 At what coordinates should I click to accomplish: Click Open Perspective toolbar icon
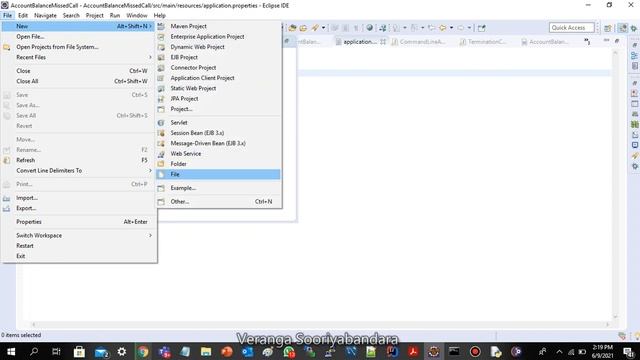(x=608, y=28)
